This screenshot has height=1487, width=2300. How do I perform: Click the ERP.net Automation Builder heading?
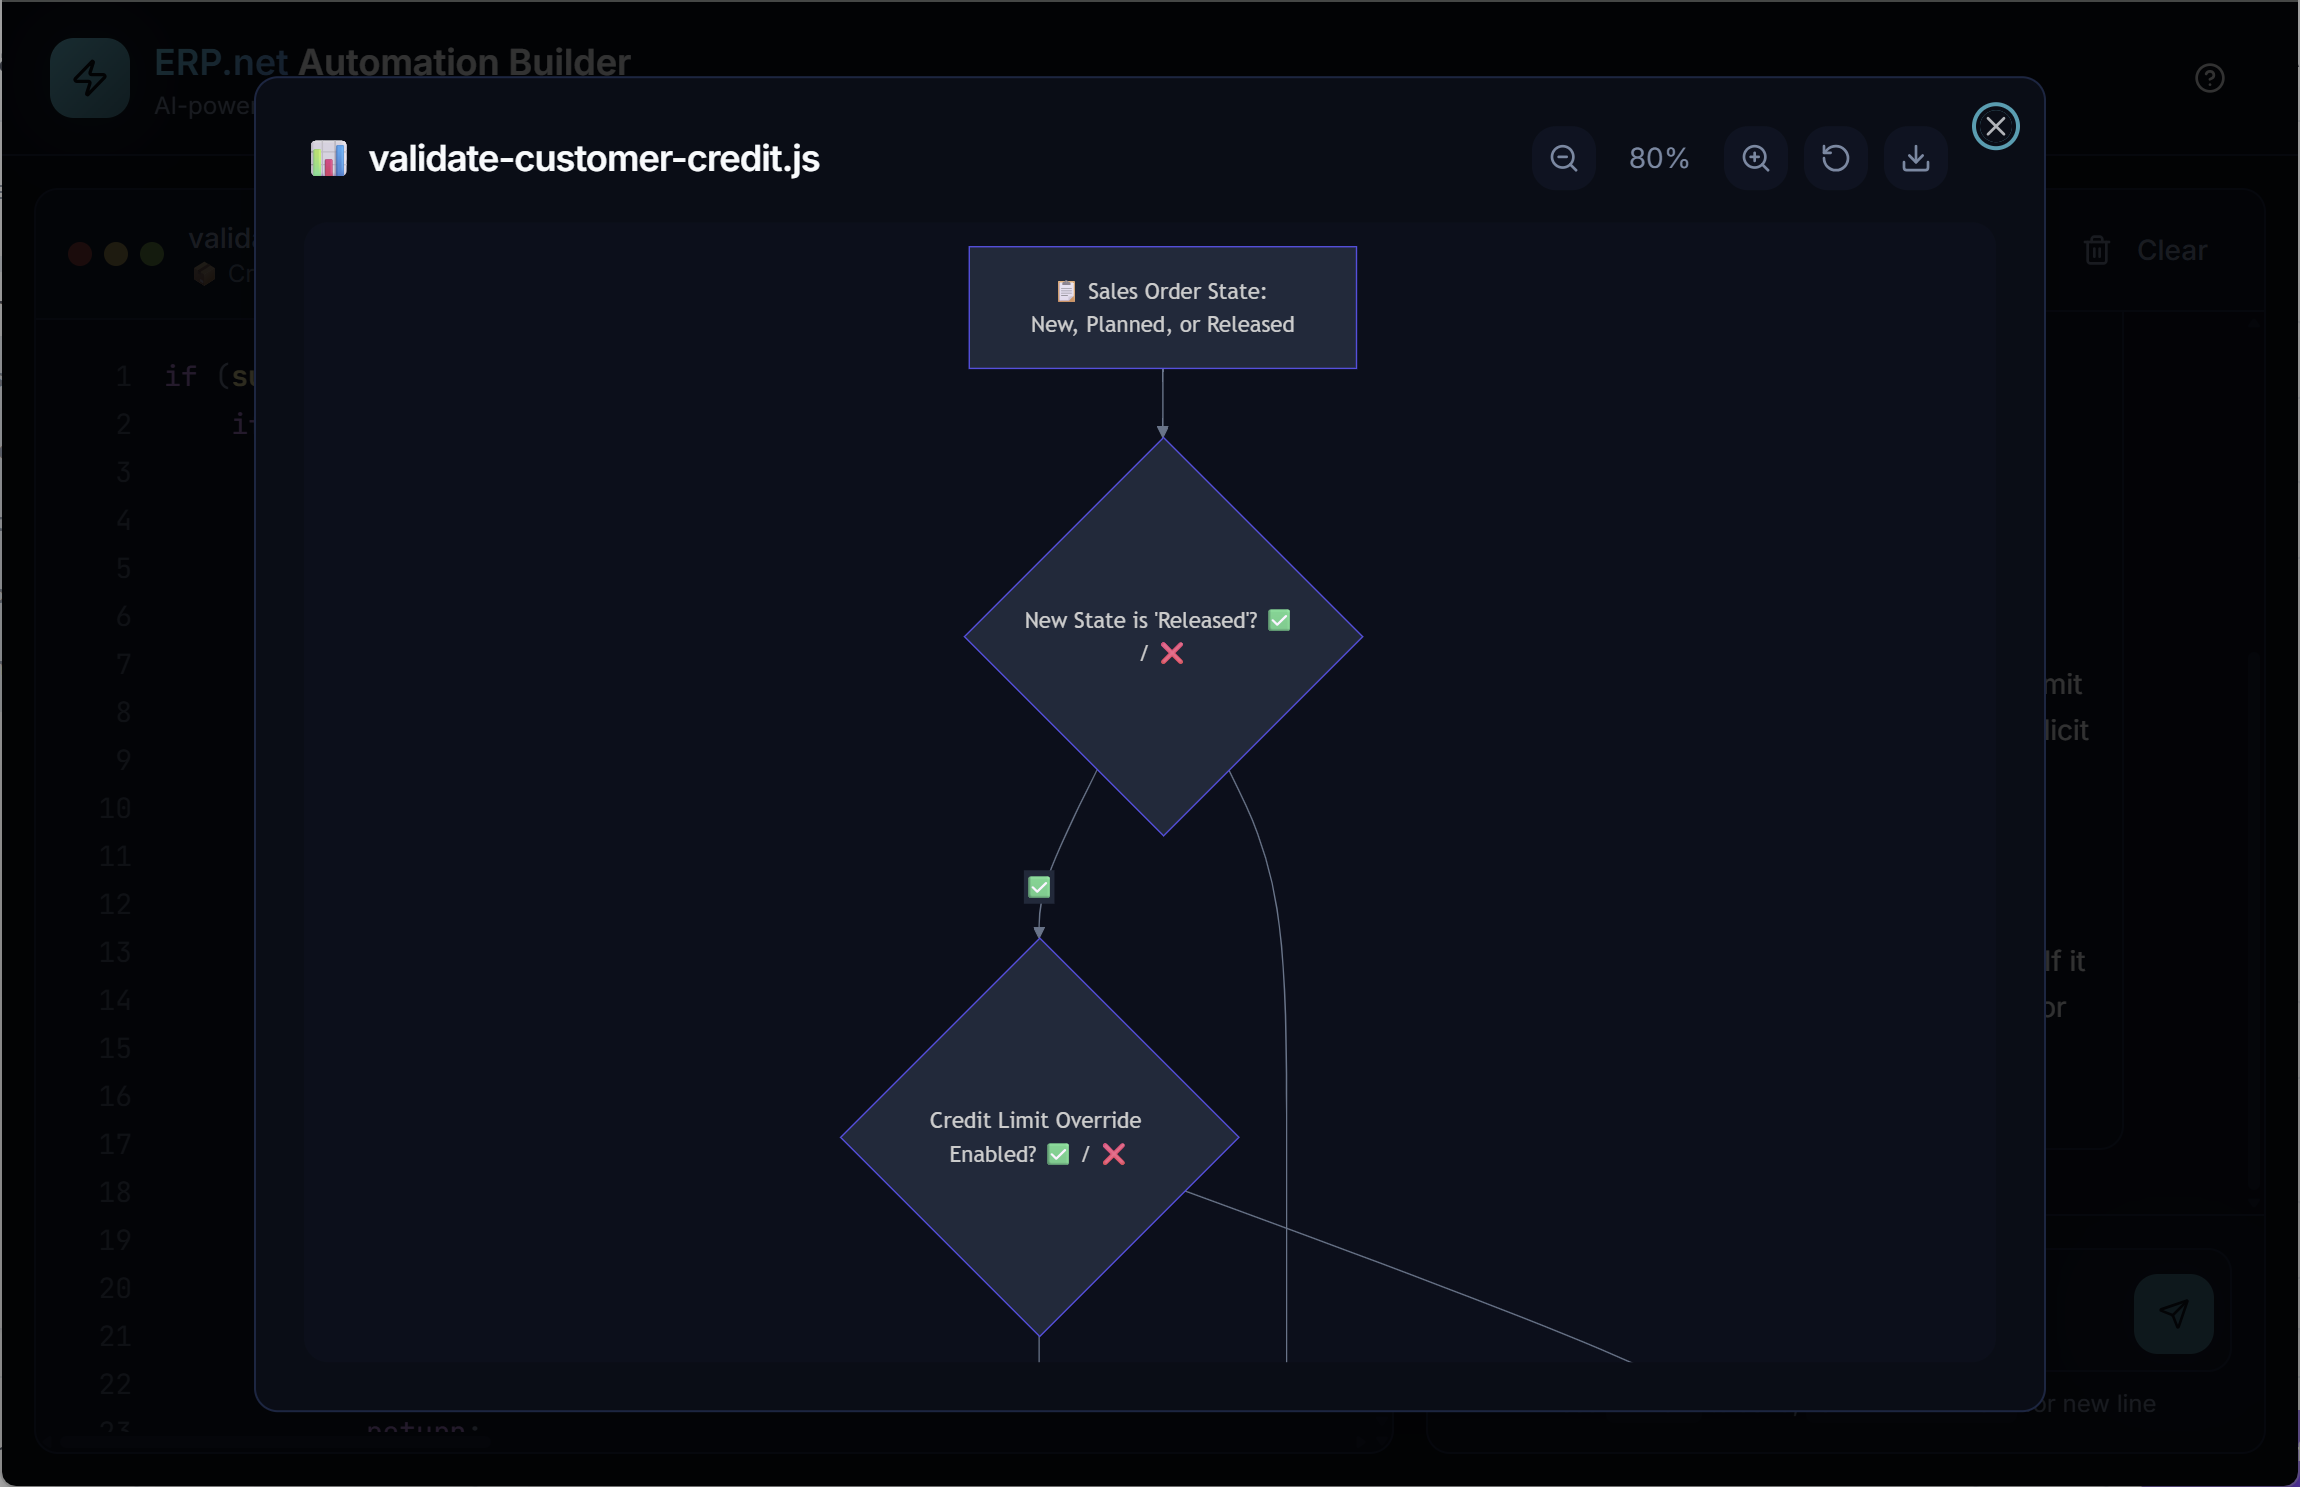393,62
